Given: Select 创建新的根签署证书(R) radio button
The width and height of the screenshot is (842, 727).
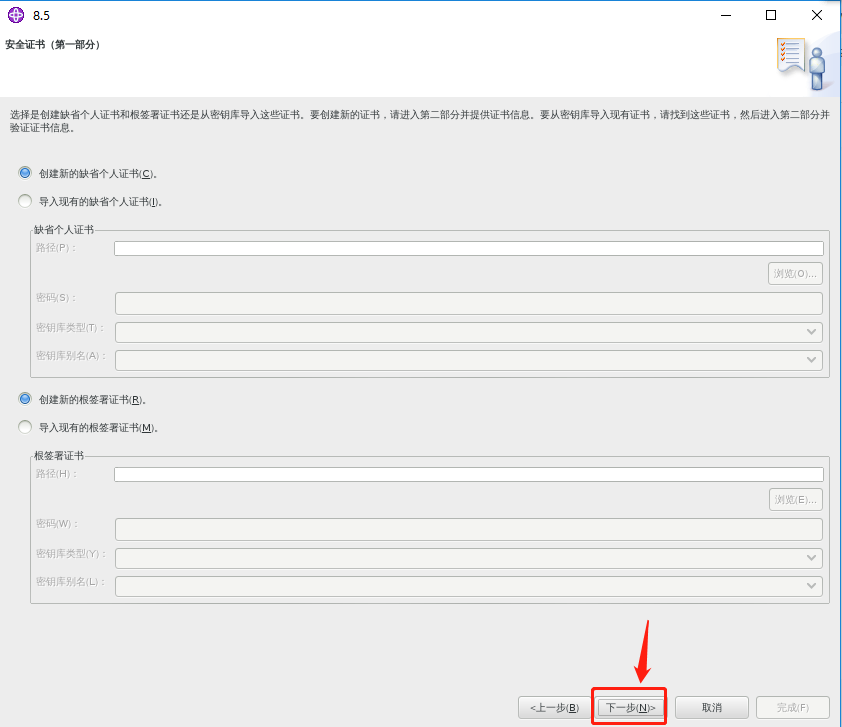Looking at the screenshot, I should coord(25,399).
